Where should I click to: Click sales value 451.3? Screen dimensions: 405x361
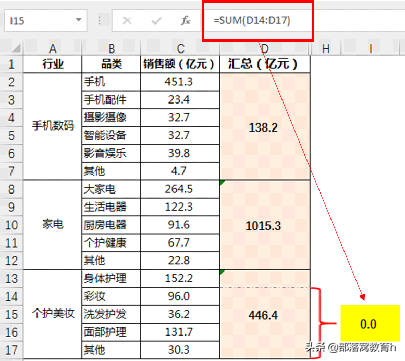(180, 82)
